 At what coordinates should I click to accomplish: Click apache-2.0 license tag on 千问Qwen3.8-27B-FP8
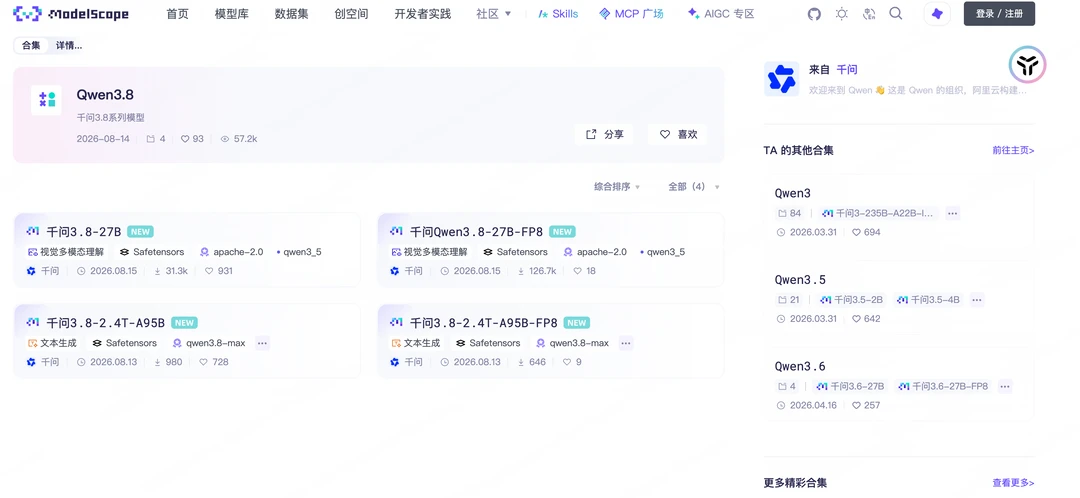point(595,252)
